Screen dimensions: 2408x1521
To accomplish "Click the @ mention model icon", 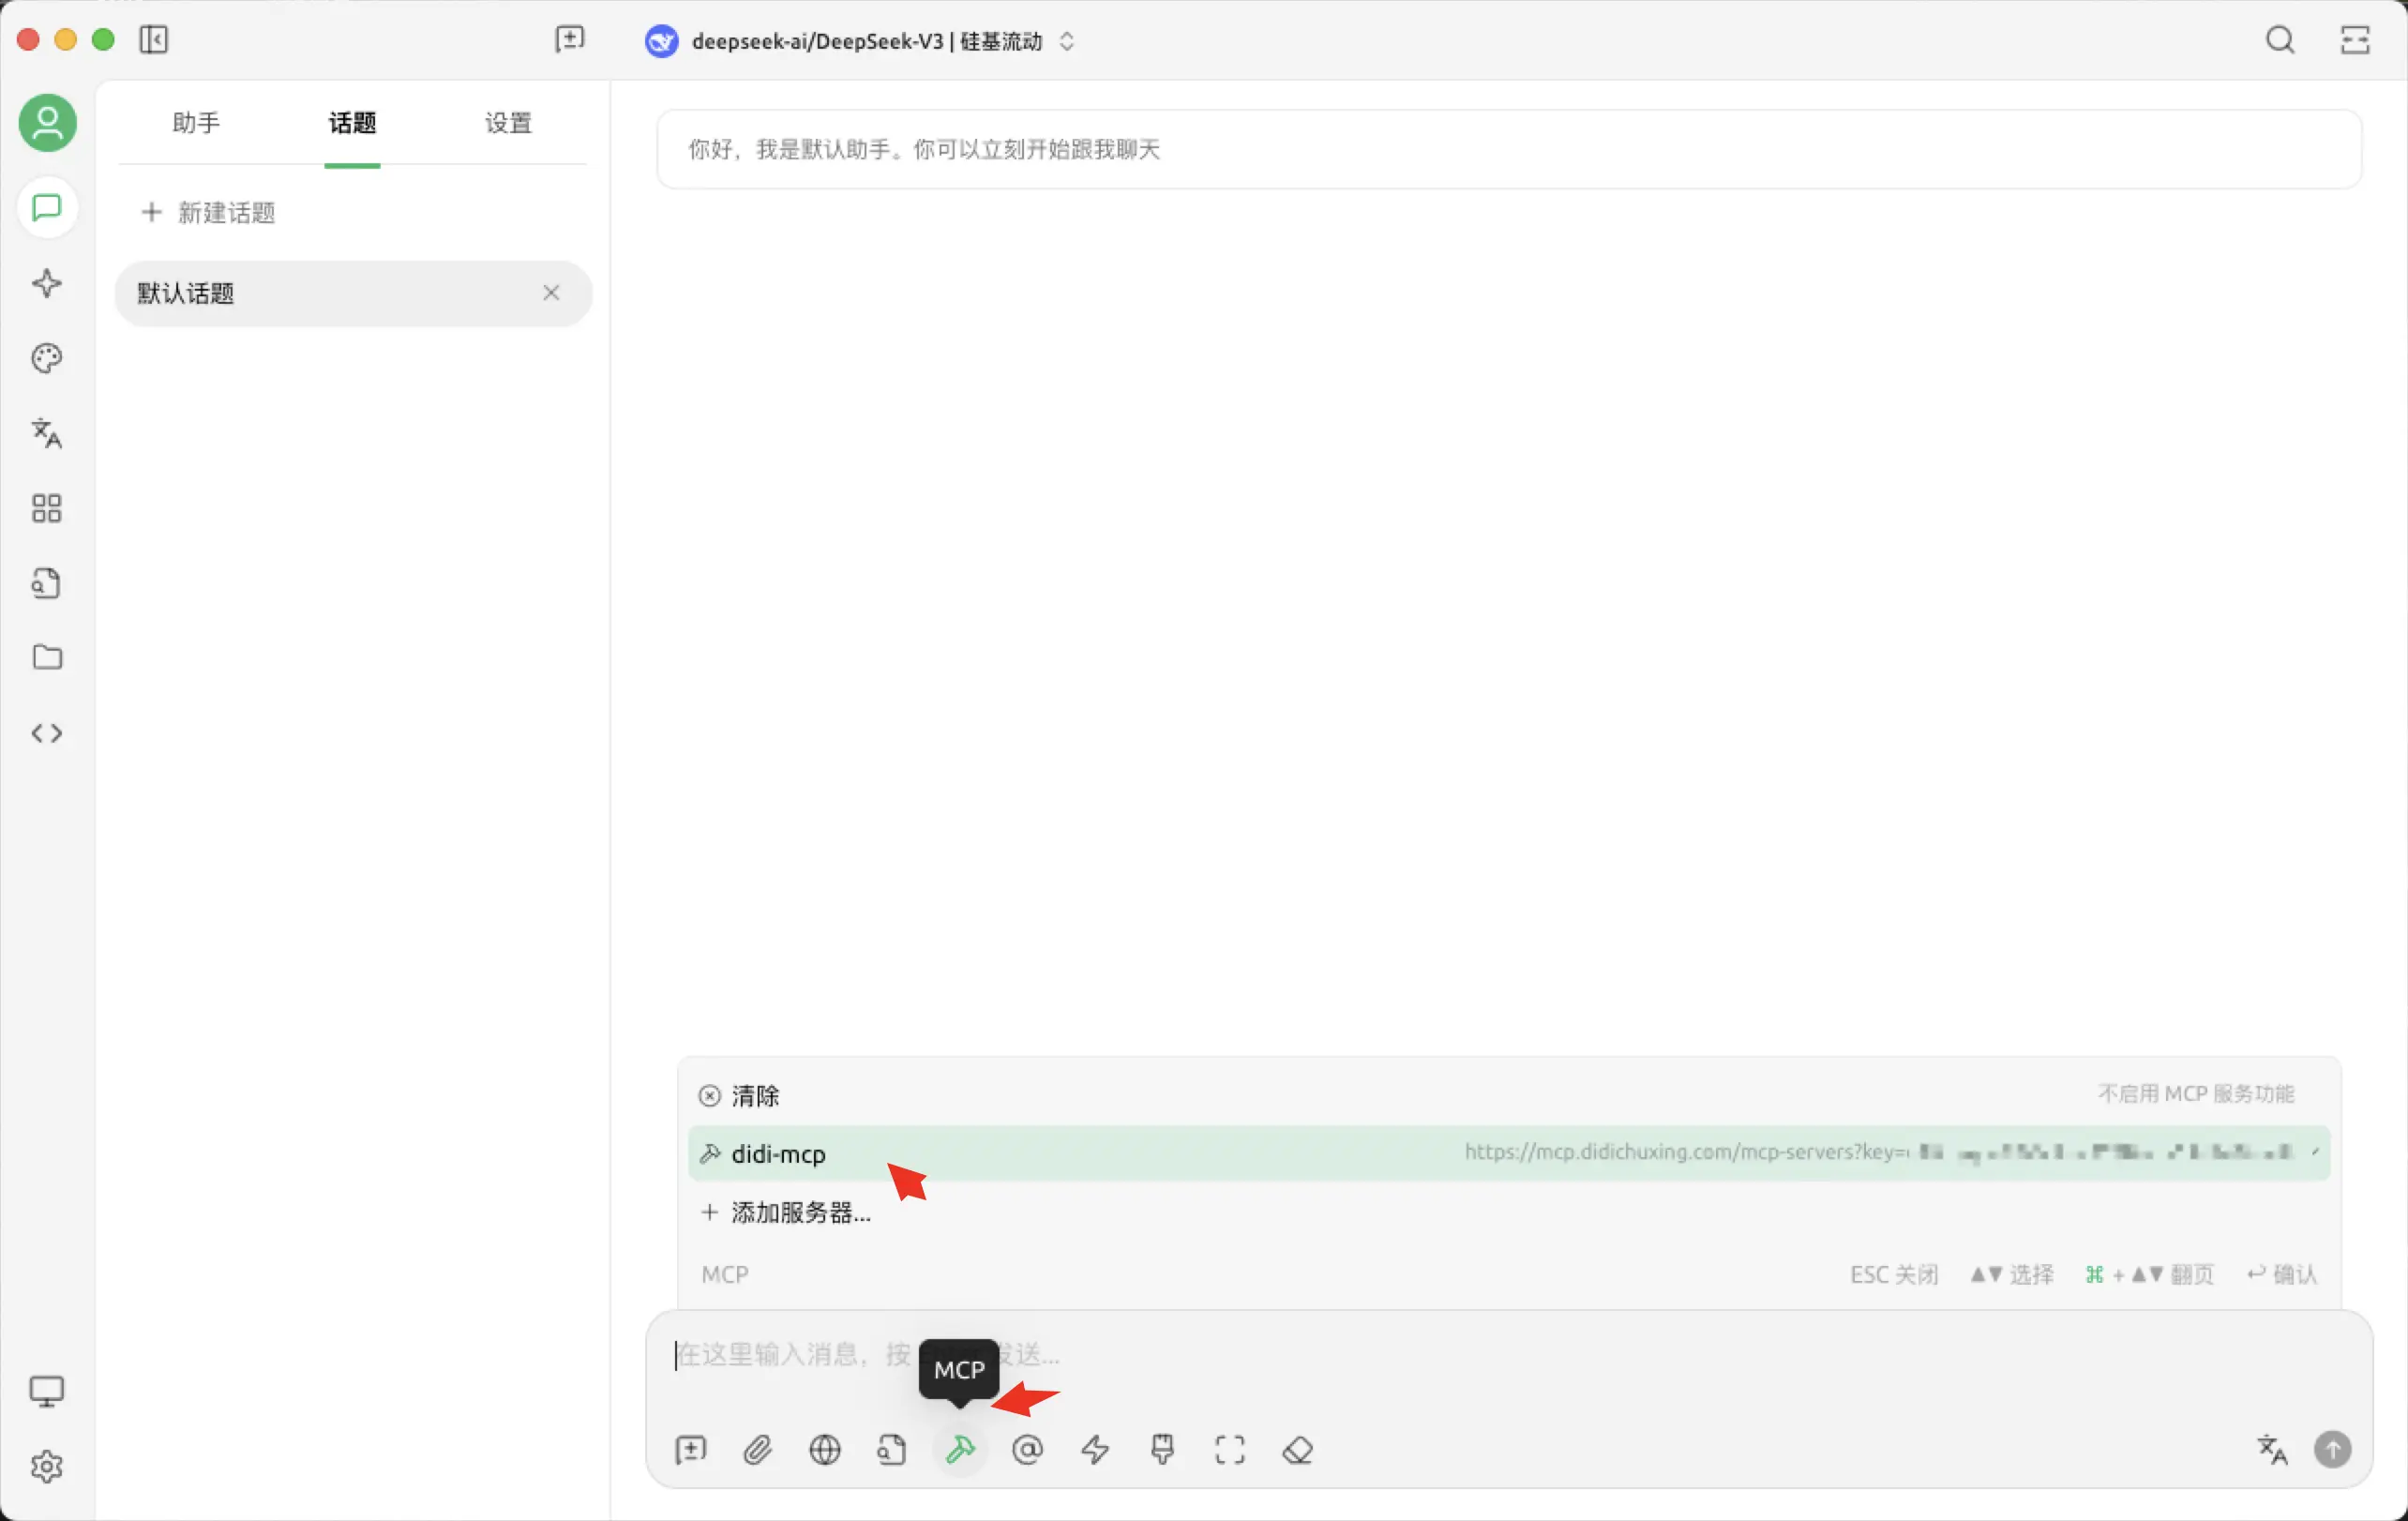I will 1027,1449.
